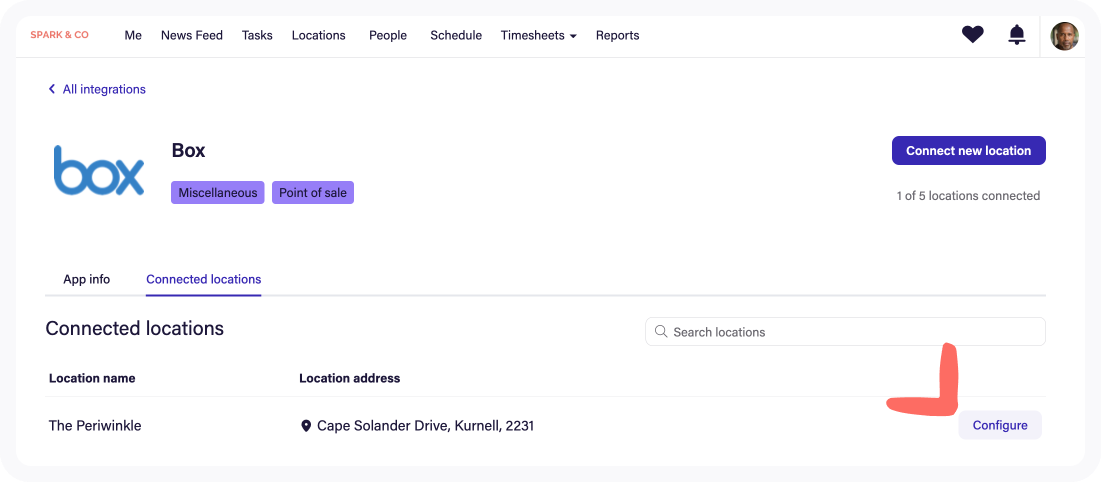Click the search magnifier icon
The width and height of the screenshot is (1101, 482).
[x=660, y=332]
